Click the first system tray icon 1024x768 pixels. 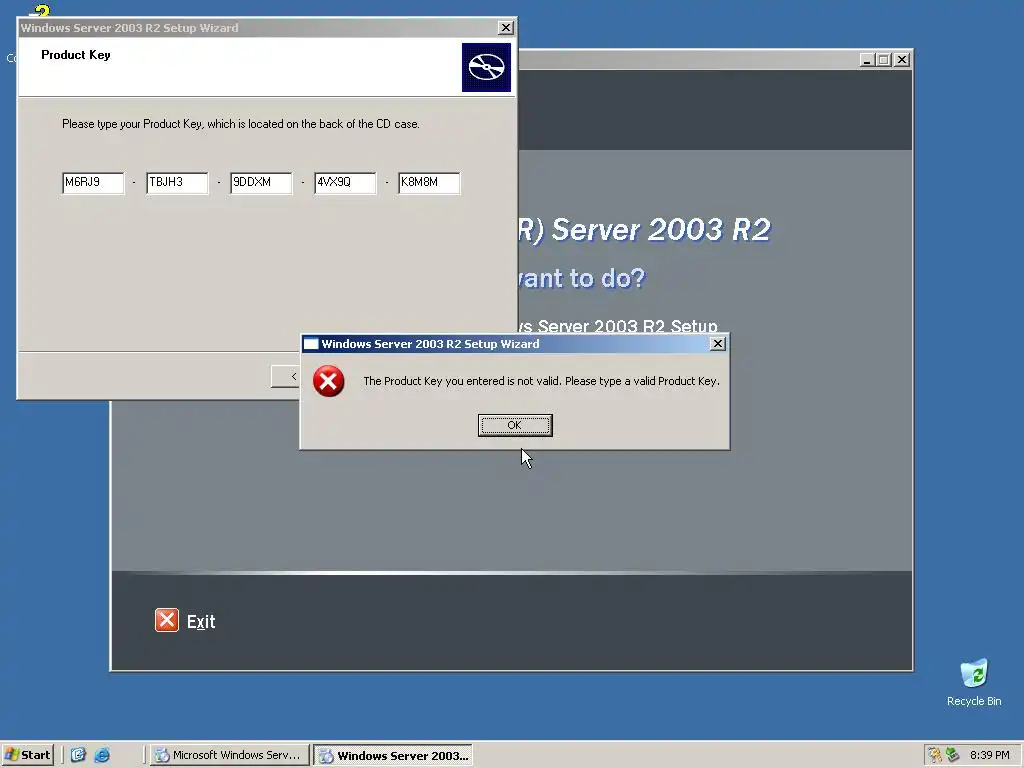[x=935, y=755]
